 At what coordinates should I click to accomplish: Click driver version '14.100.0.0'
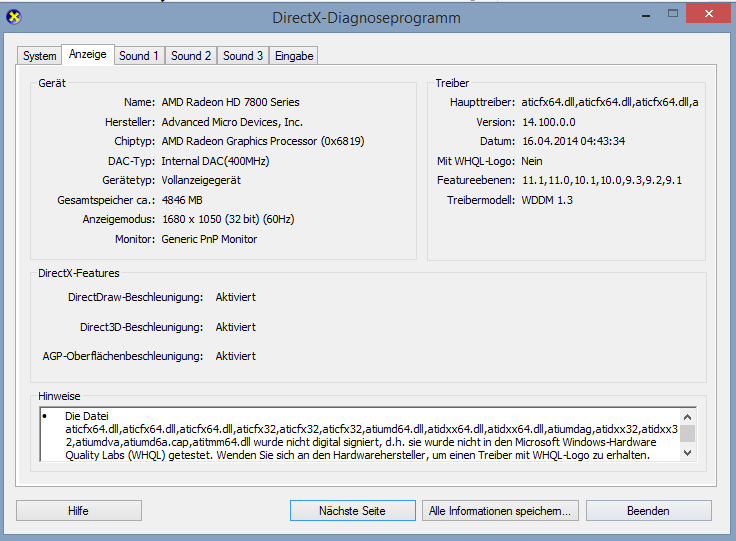[x=549, y=122]
